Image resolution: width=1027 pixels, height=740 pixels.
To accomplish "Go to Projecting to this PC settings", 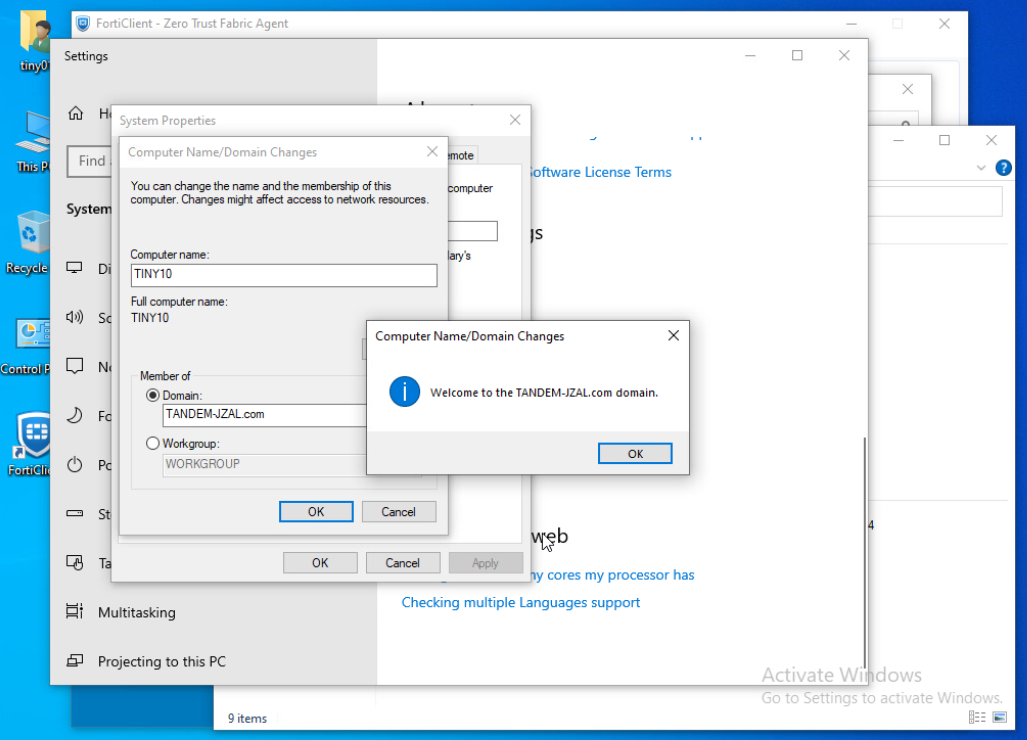I will [161, 661].
